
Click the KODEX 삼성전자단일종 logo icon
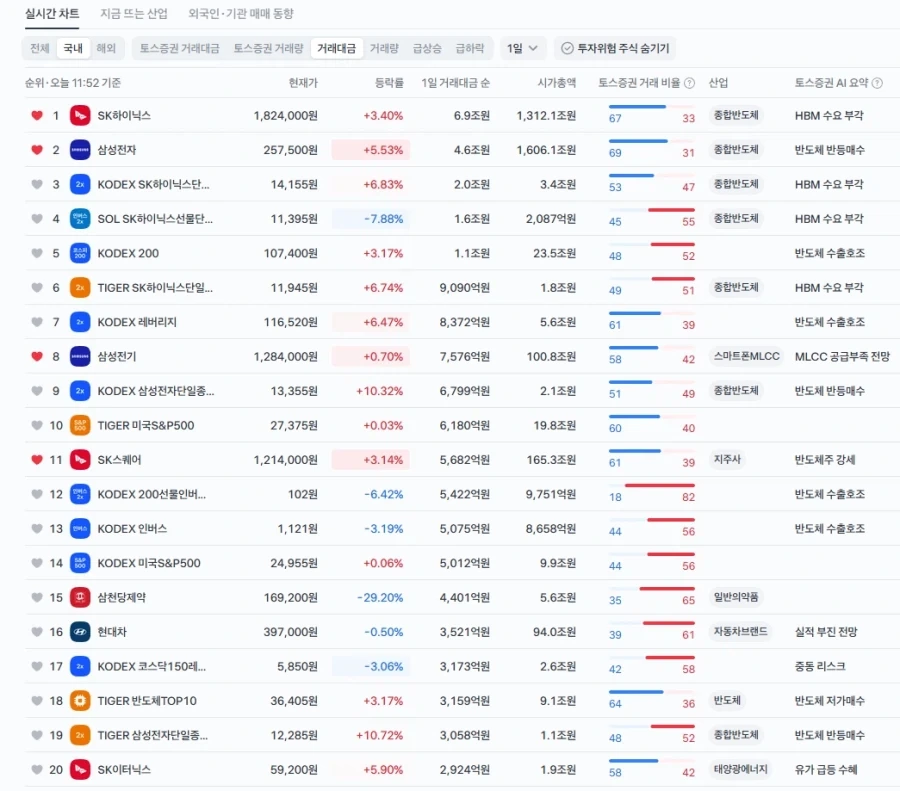80,391
